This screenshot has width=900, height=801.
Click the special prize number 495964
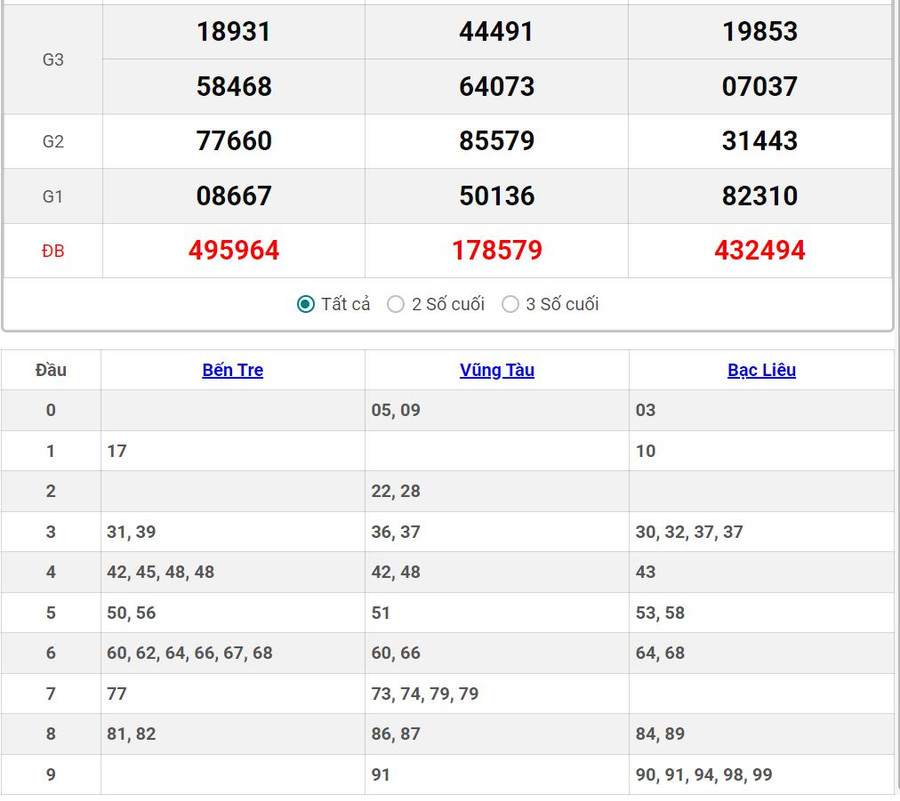tap(233, 250)
